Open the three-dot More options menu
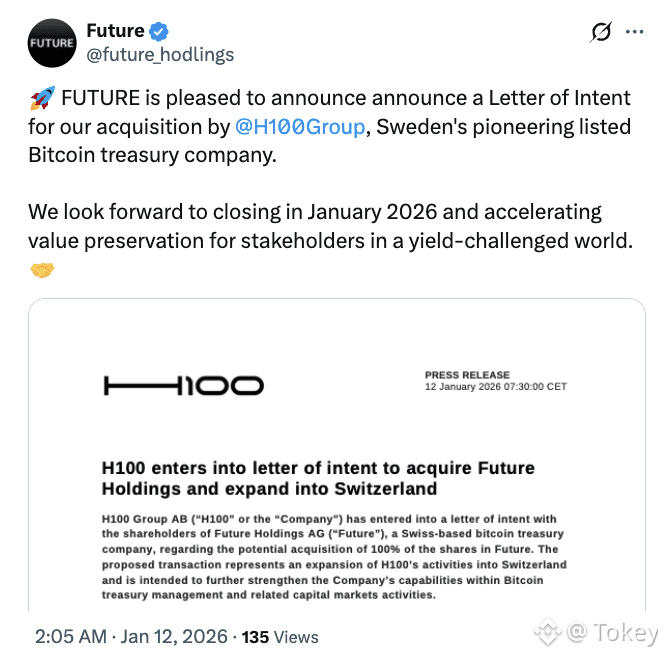The width and height of the screenshot is (666, 657). coord(634,32)
